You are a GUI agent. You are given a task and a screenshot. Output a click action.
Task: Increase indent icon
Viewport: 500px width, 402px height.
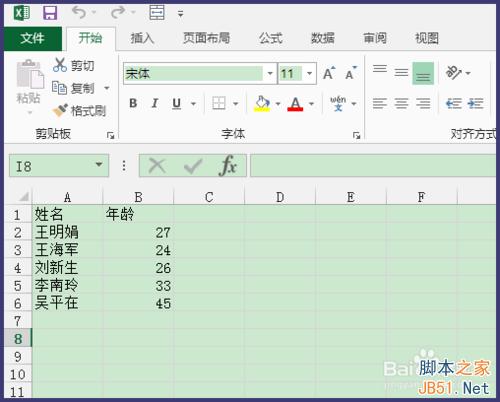point(475,104)
